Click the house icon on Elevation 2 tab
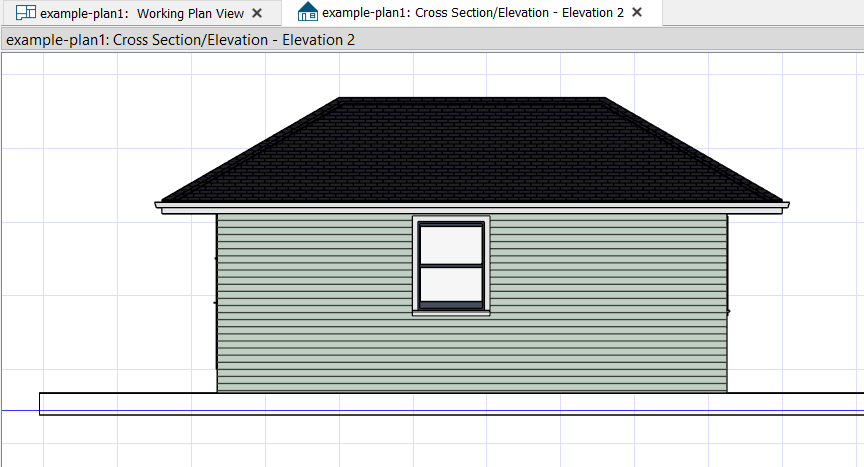This screenshot has width=864, height=467. click(x=307, y=12)
